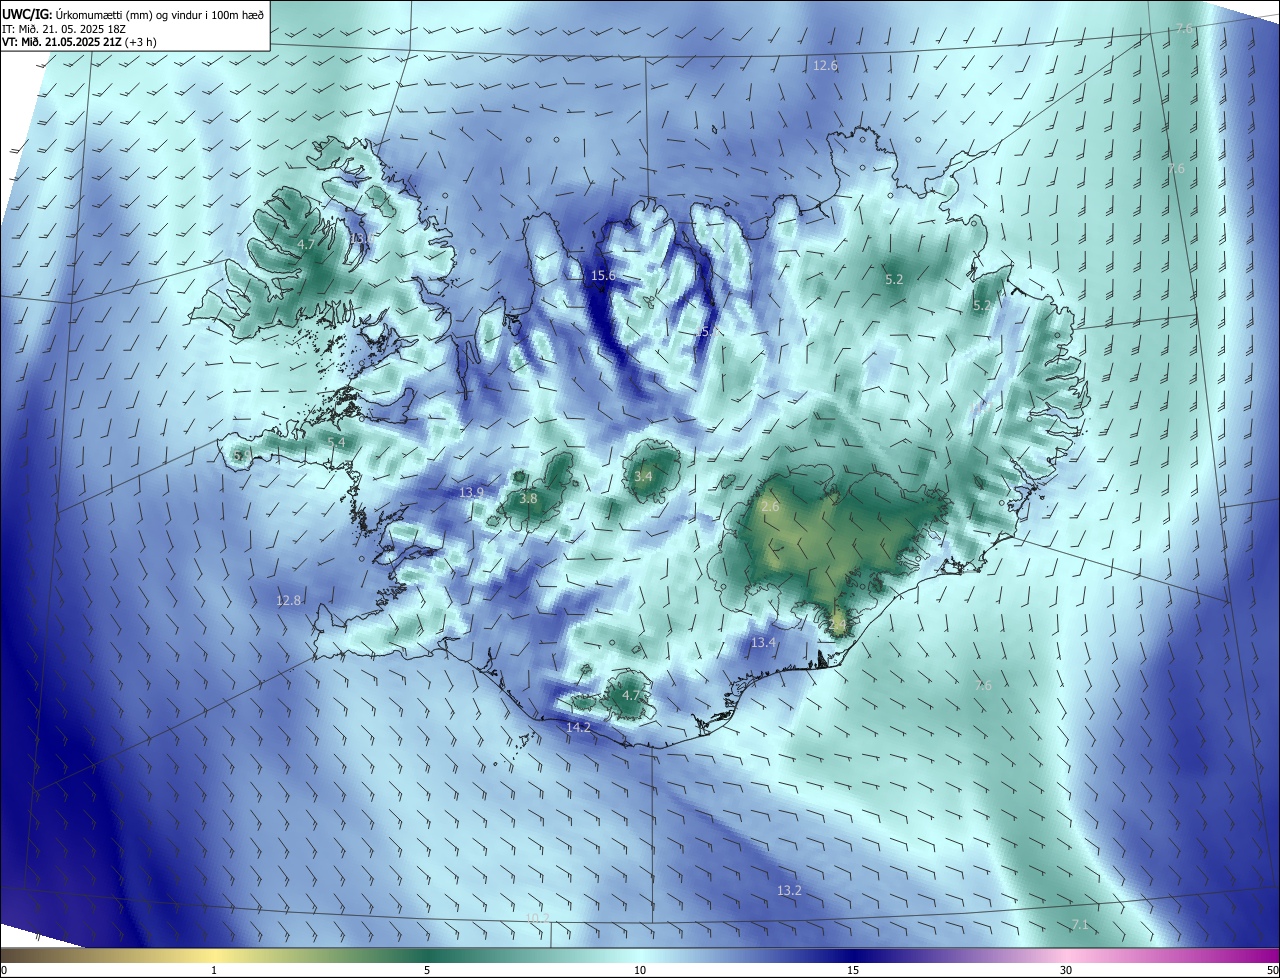
Task: Click the 4.7 value label on the Westfjords
Action: [x=307, y=244]
